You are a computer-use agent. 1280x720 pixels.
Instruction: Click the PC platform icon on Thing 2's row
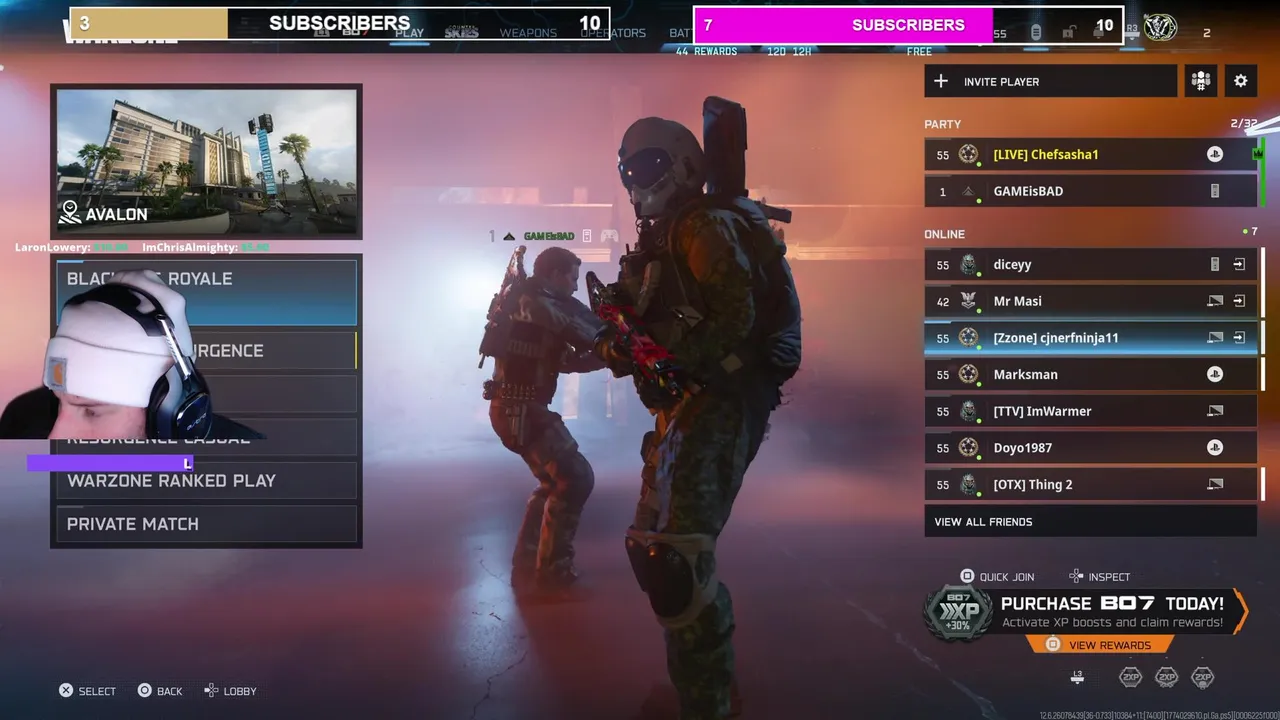(1215, 484)
